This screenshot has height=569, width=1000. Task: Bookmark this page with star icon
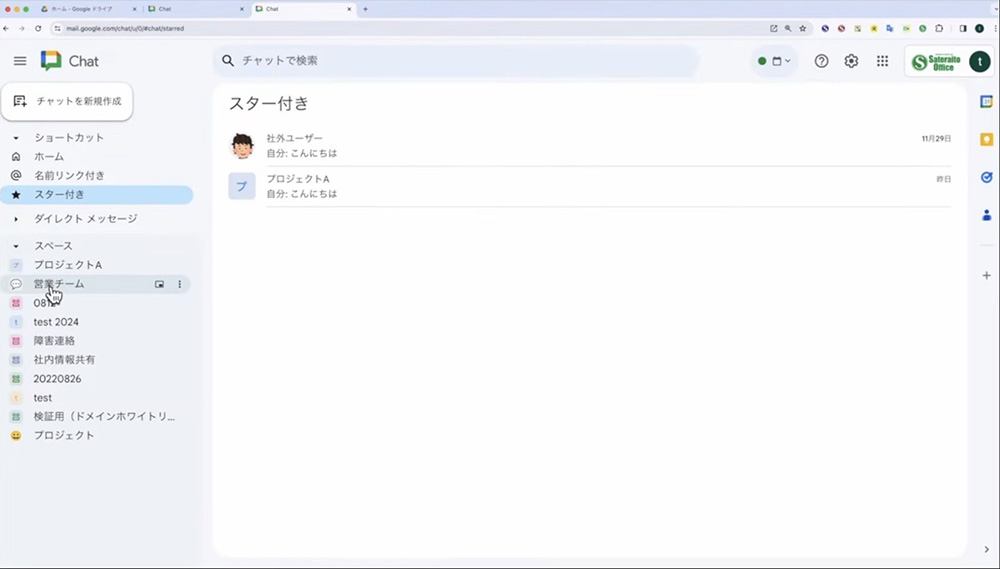click(x=802, y=29)
